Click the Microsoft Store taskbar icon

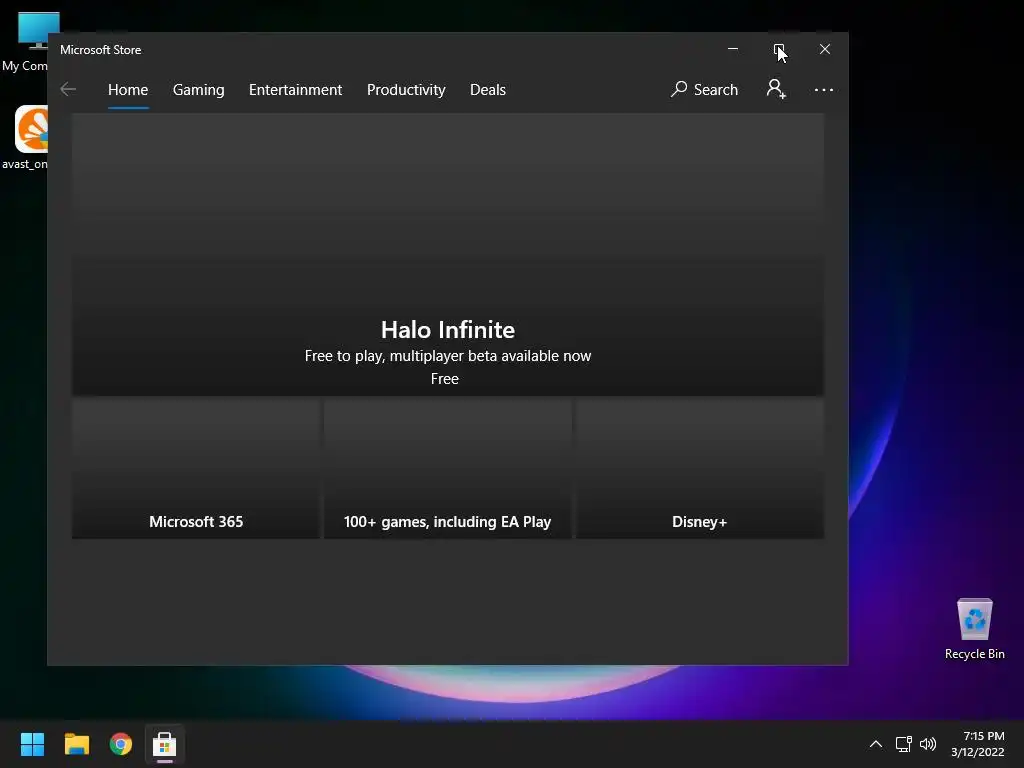(165, 744)
